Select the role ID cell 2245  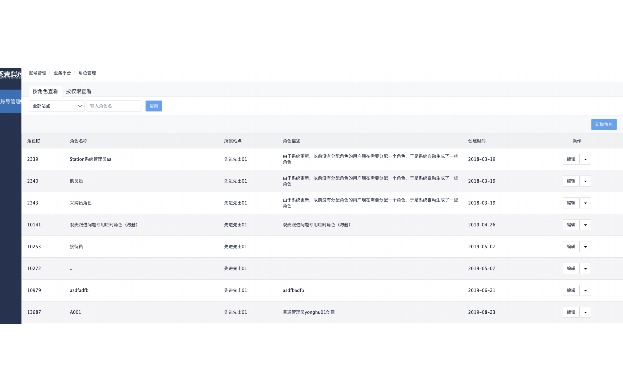tap(33, 203)
